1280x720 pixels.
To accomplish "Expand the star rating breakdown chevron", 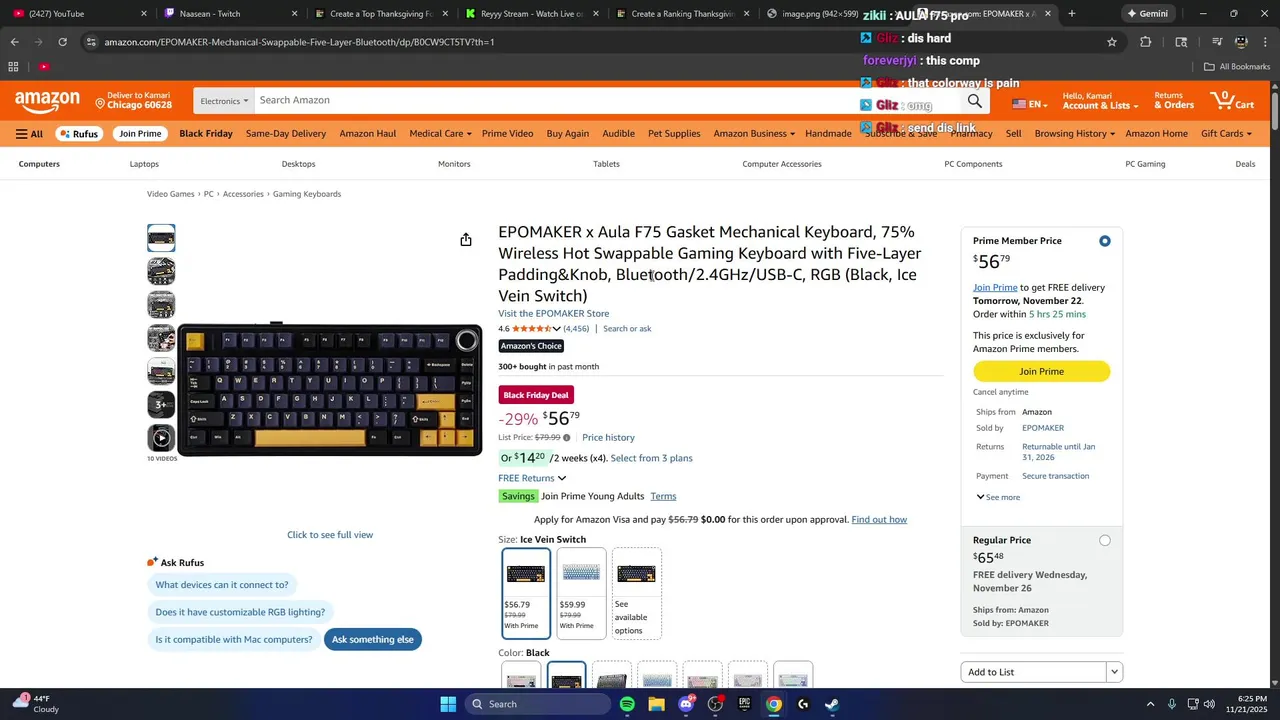I will pos(556,329).
